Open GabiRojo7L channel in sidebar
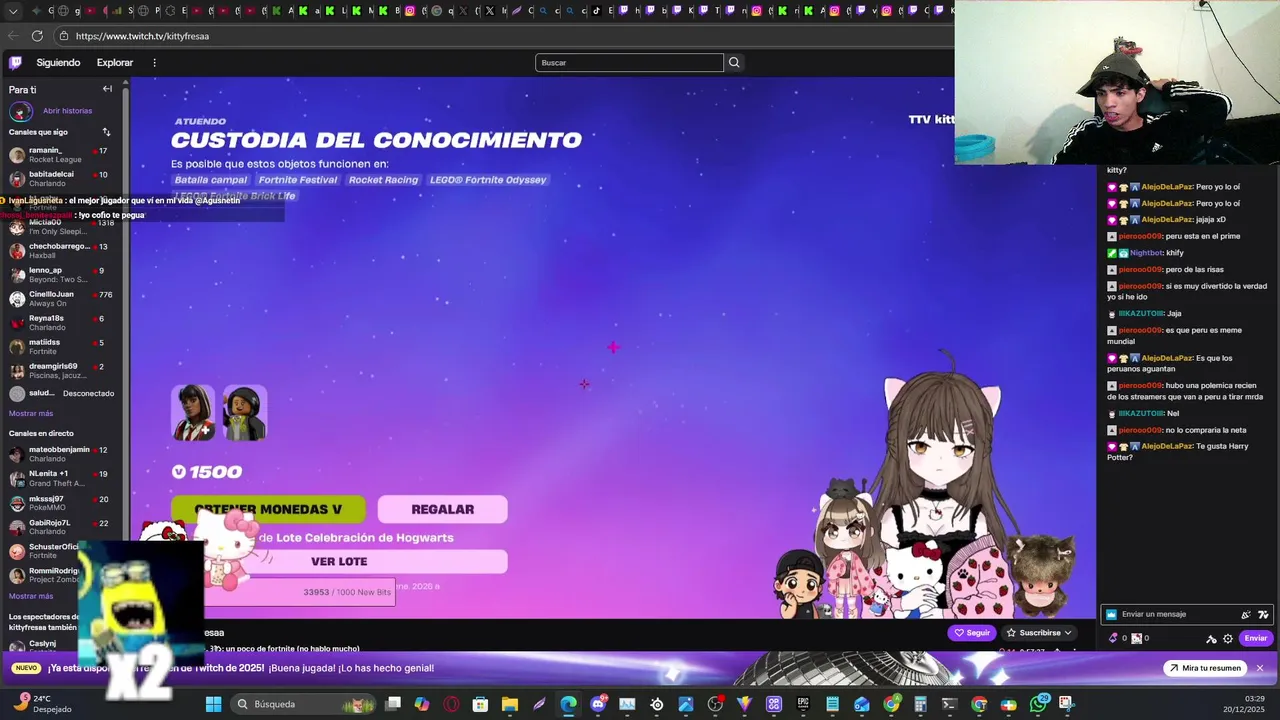Viewport: 1280px width, 720px height. 60,527
